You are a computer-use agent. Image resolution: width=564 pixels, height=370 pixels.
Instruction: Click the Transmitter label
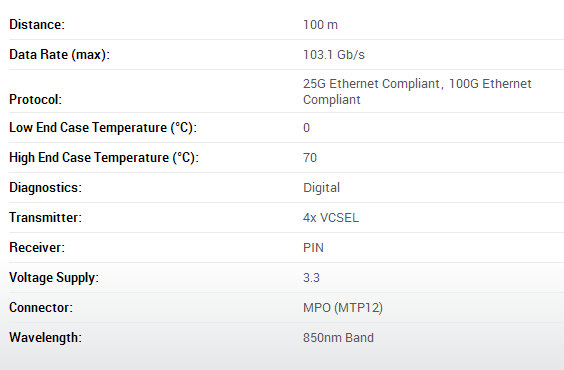pos(45,218)
